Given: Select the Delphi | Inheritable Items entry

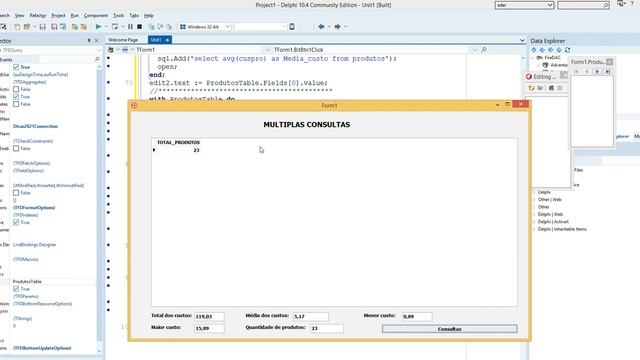Looking at the screenshot, I should coord(562,229).
